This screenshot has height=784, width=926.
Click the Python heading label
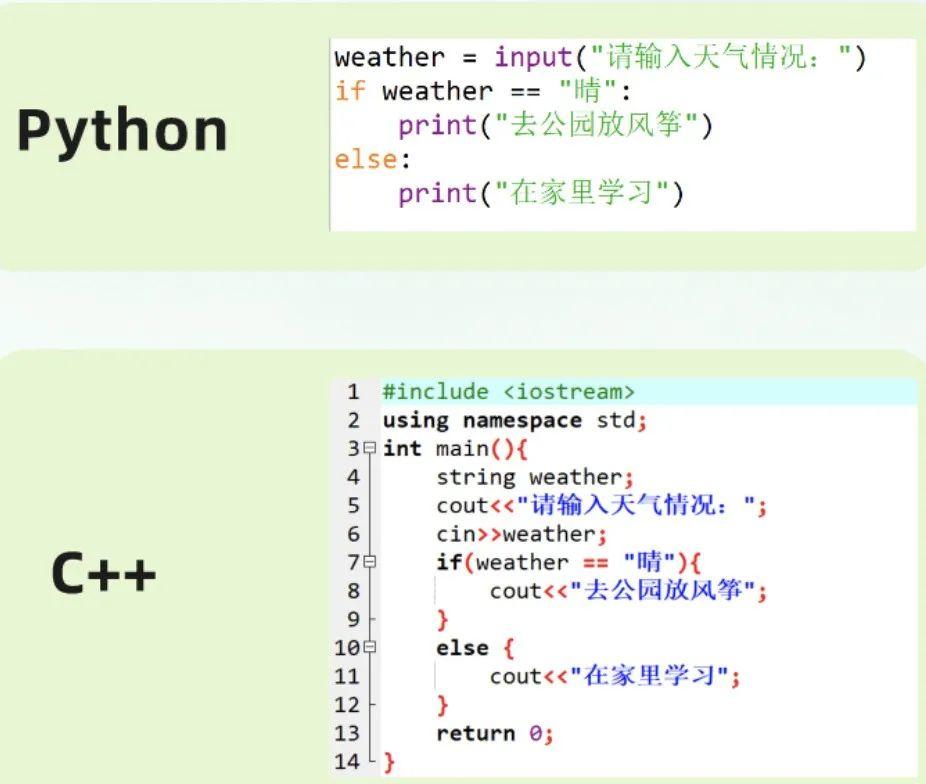(122, 132)
